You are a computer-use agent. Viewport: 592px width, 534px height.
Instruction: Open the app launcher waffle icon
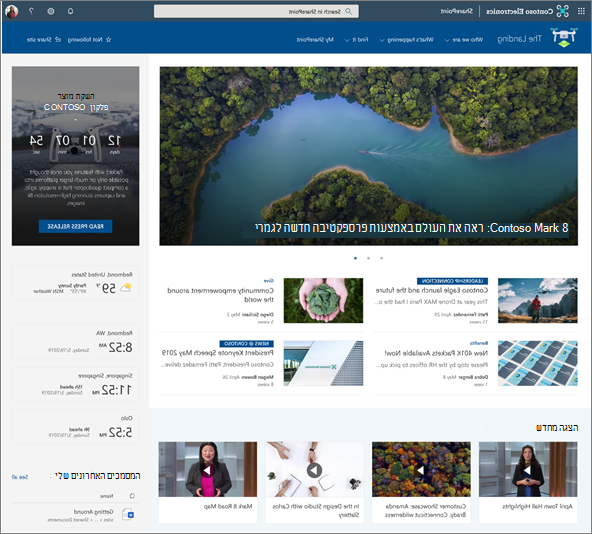[581, 11]
